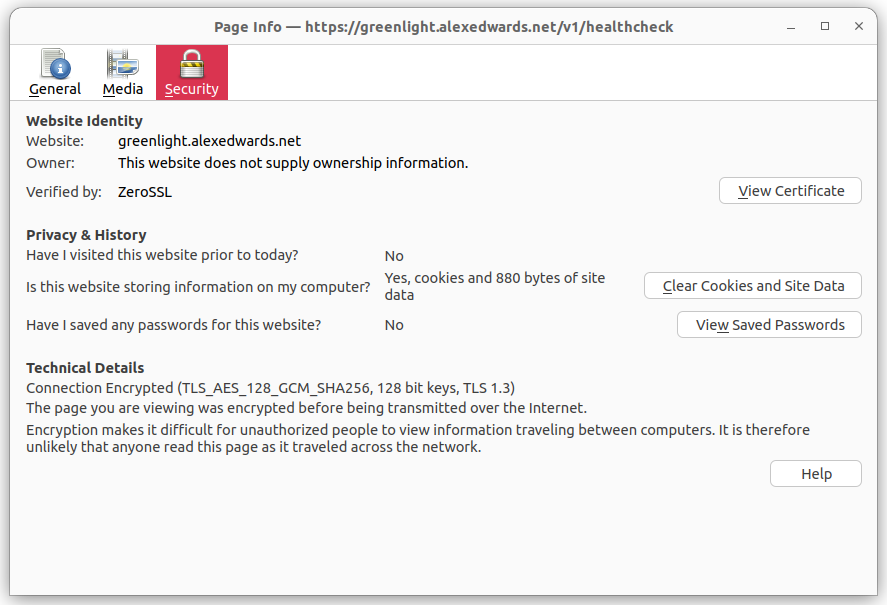Click the Page Info title bar text
Screen dimensions: 887x605
(443, 27)
